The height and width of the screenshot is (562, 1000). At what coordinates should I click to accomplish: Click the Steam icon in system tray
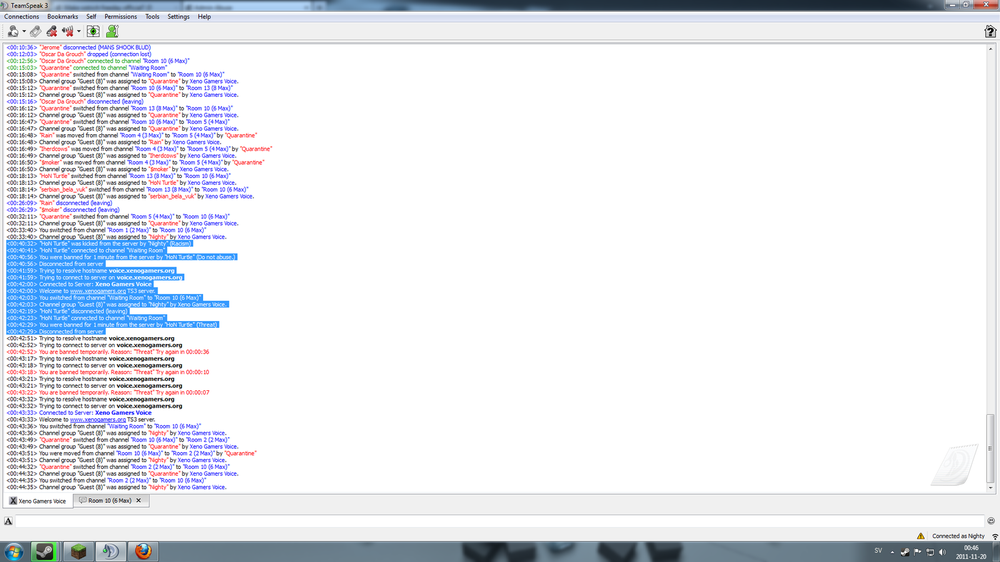(x=905, y=552)
